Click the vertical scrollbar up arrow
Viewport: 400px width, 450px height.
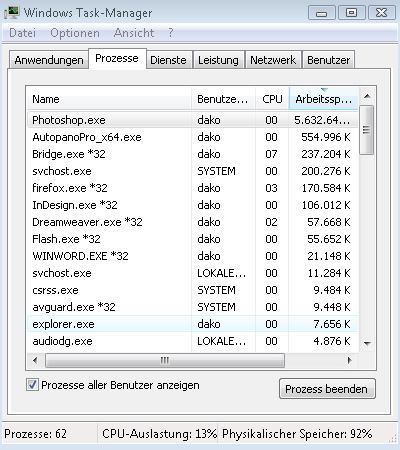tap(367, 96)
